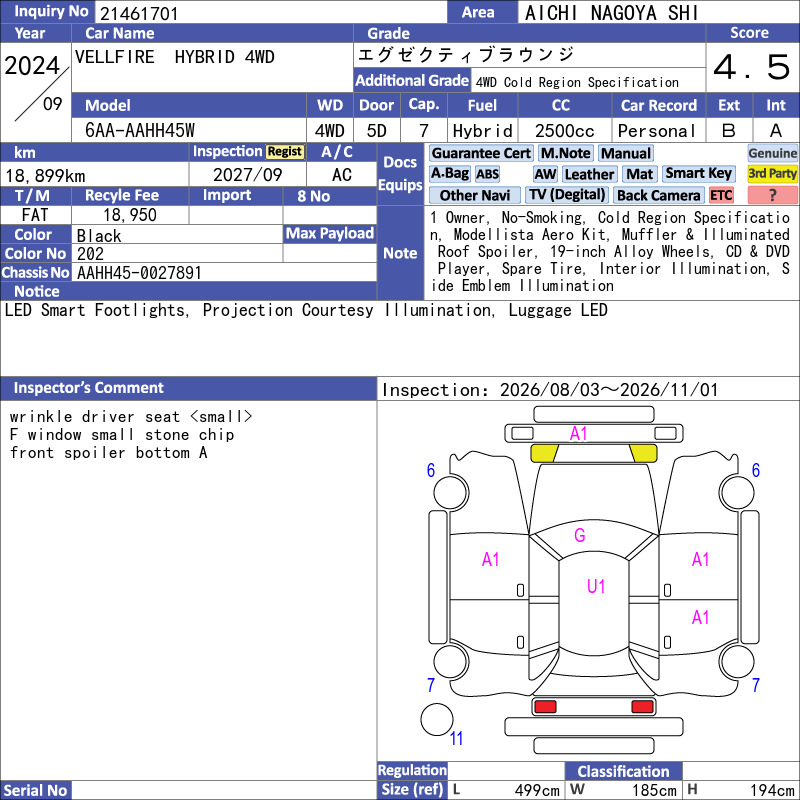Click the Max Payload label

330,234
